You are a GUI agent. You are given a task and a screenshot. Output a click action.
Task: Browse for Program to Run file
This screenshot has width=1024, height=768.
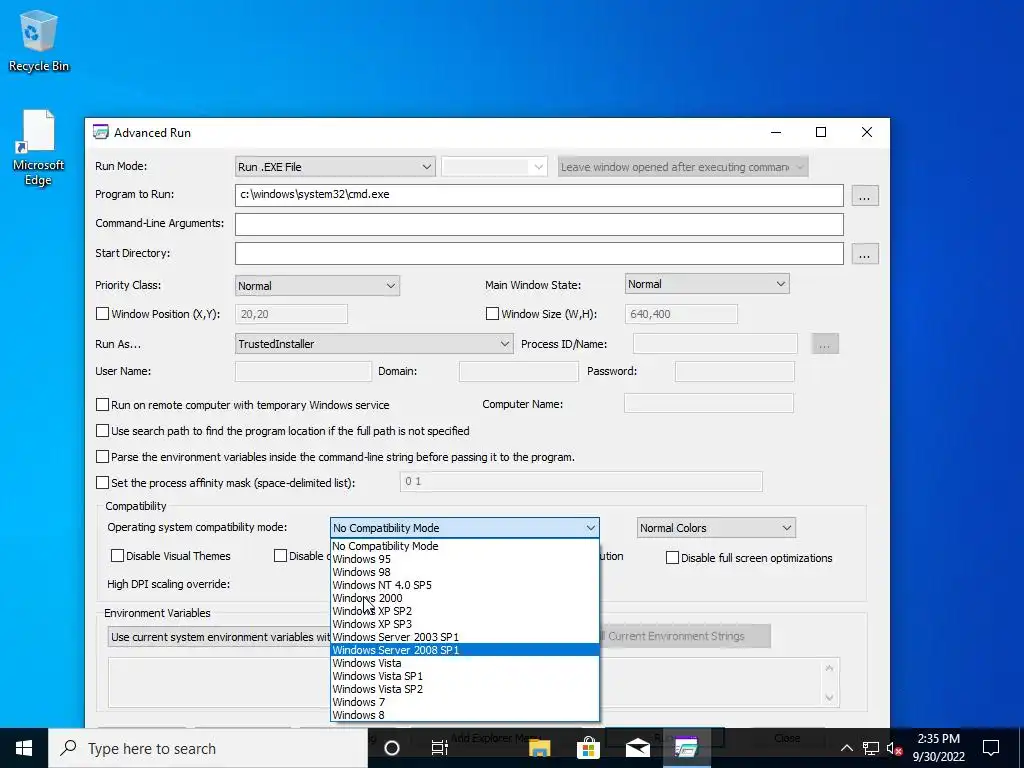865,195
